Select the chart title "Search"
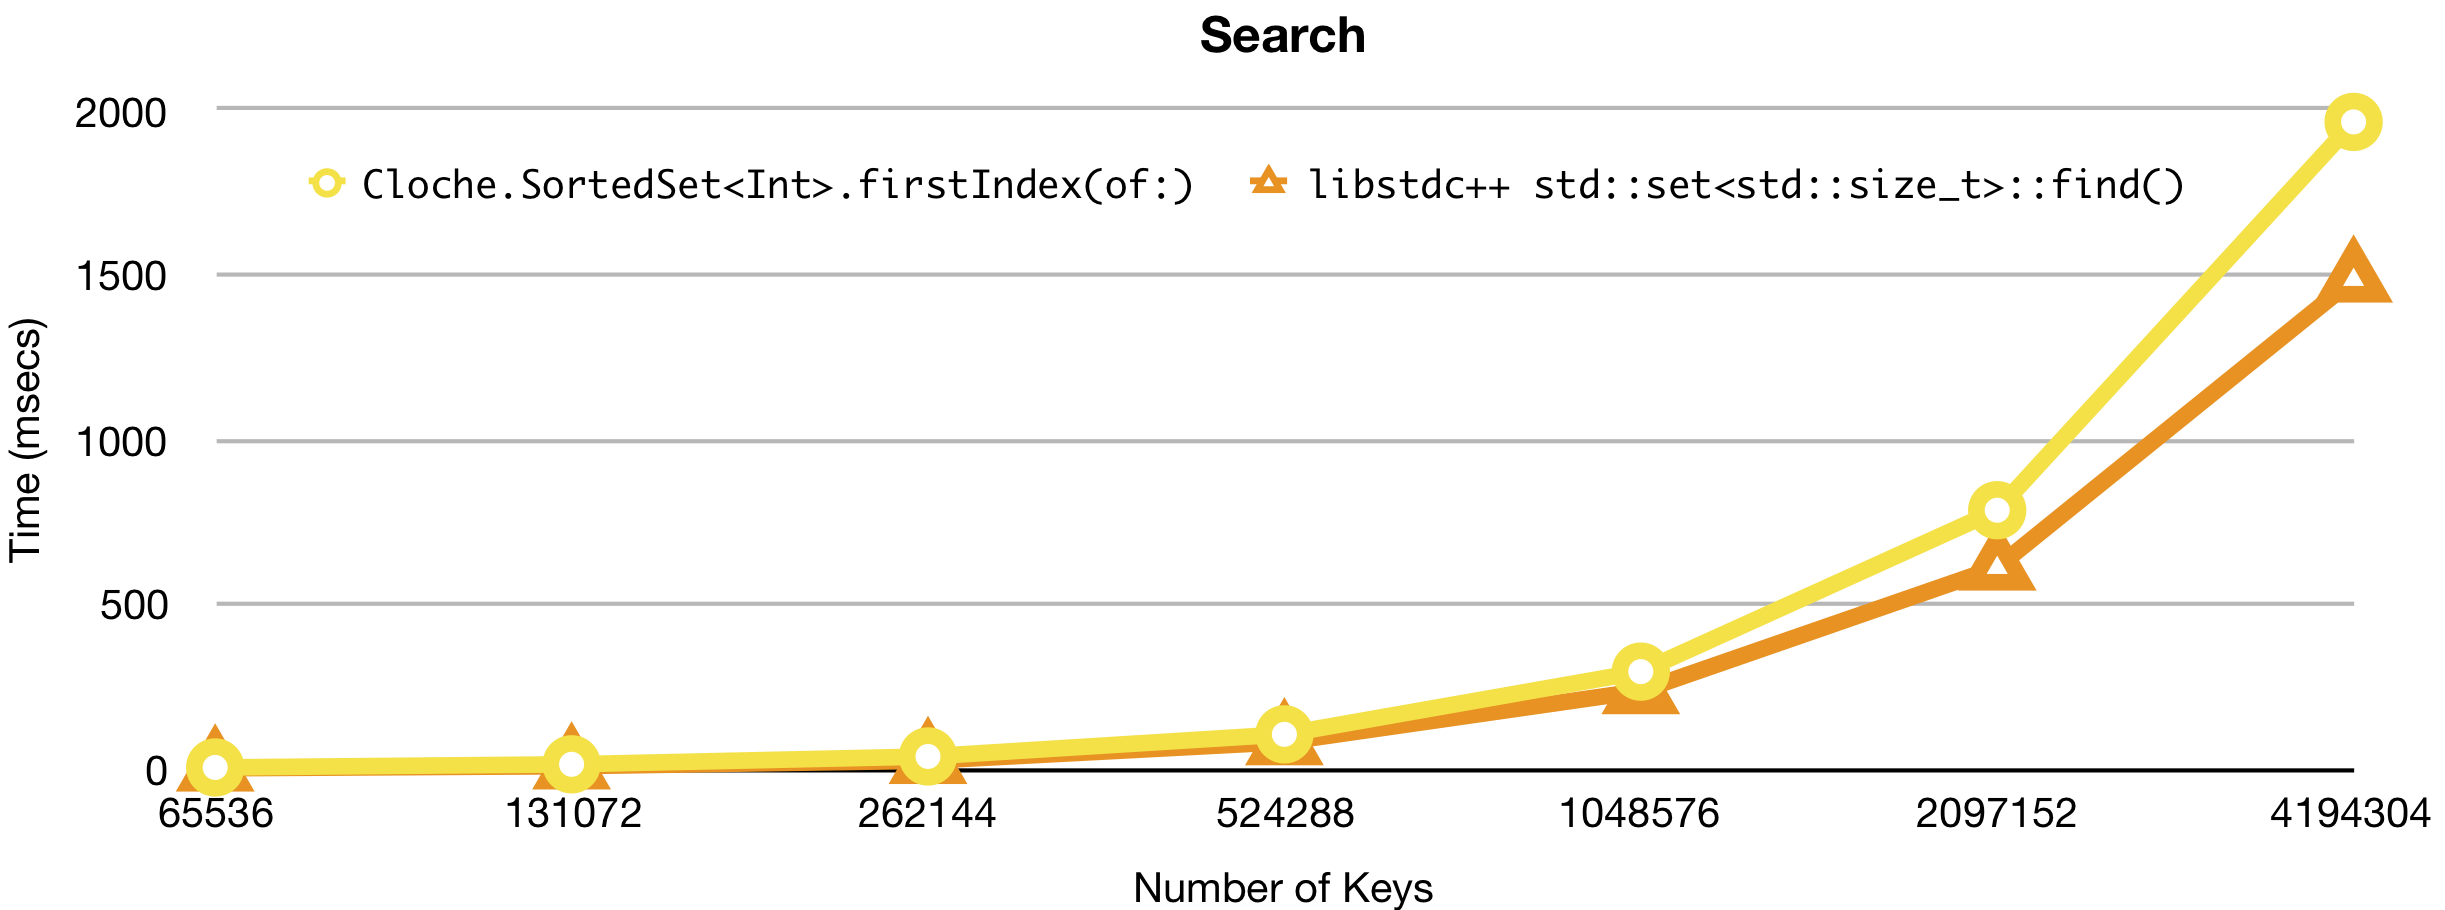 click(1282, 36)
